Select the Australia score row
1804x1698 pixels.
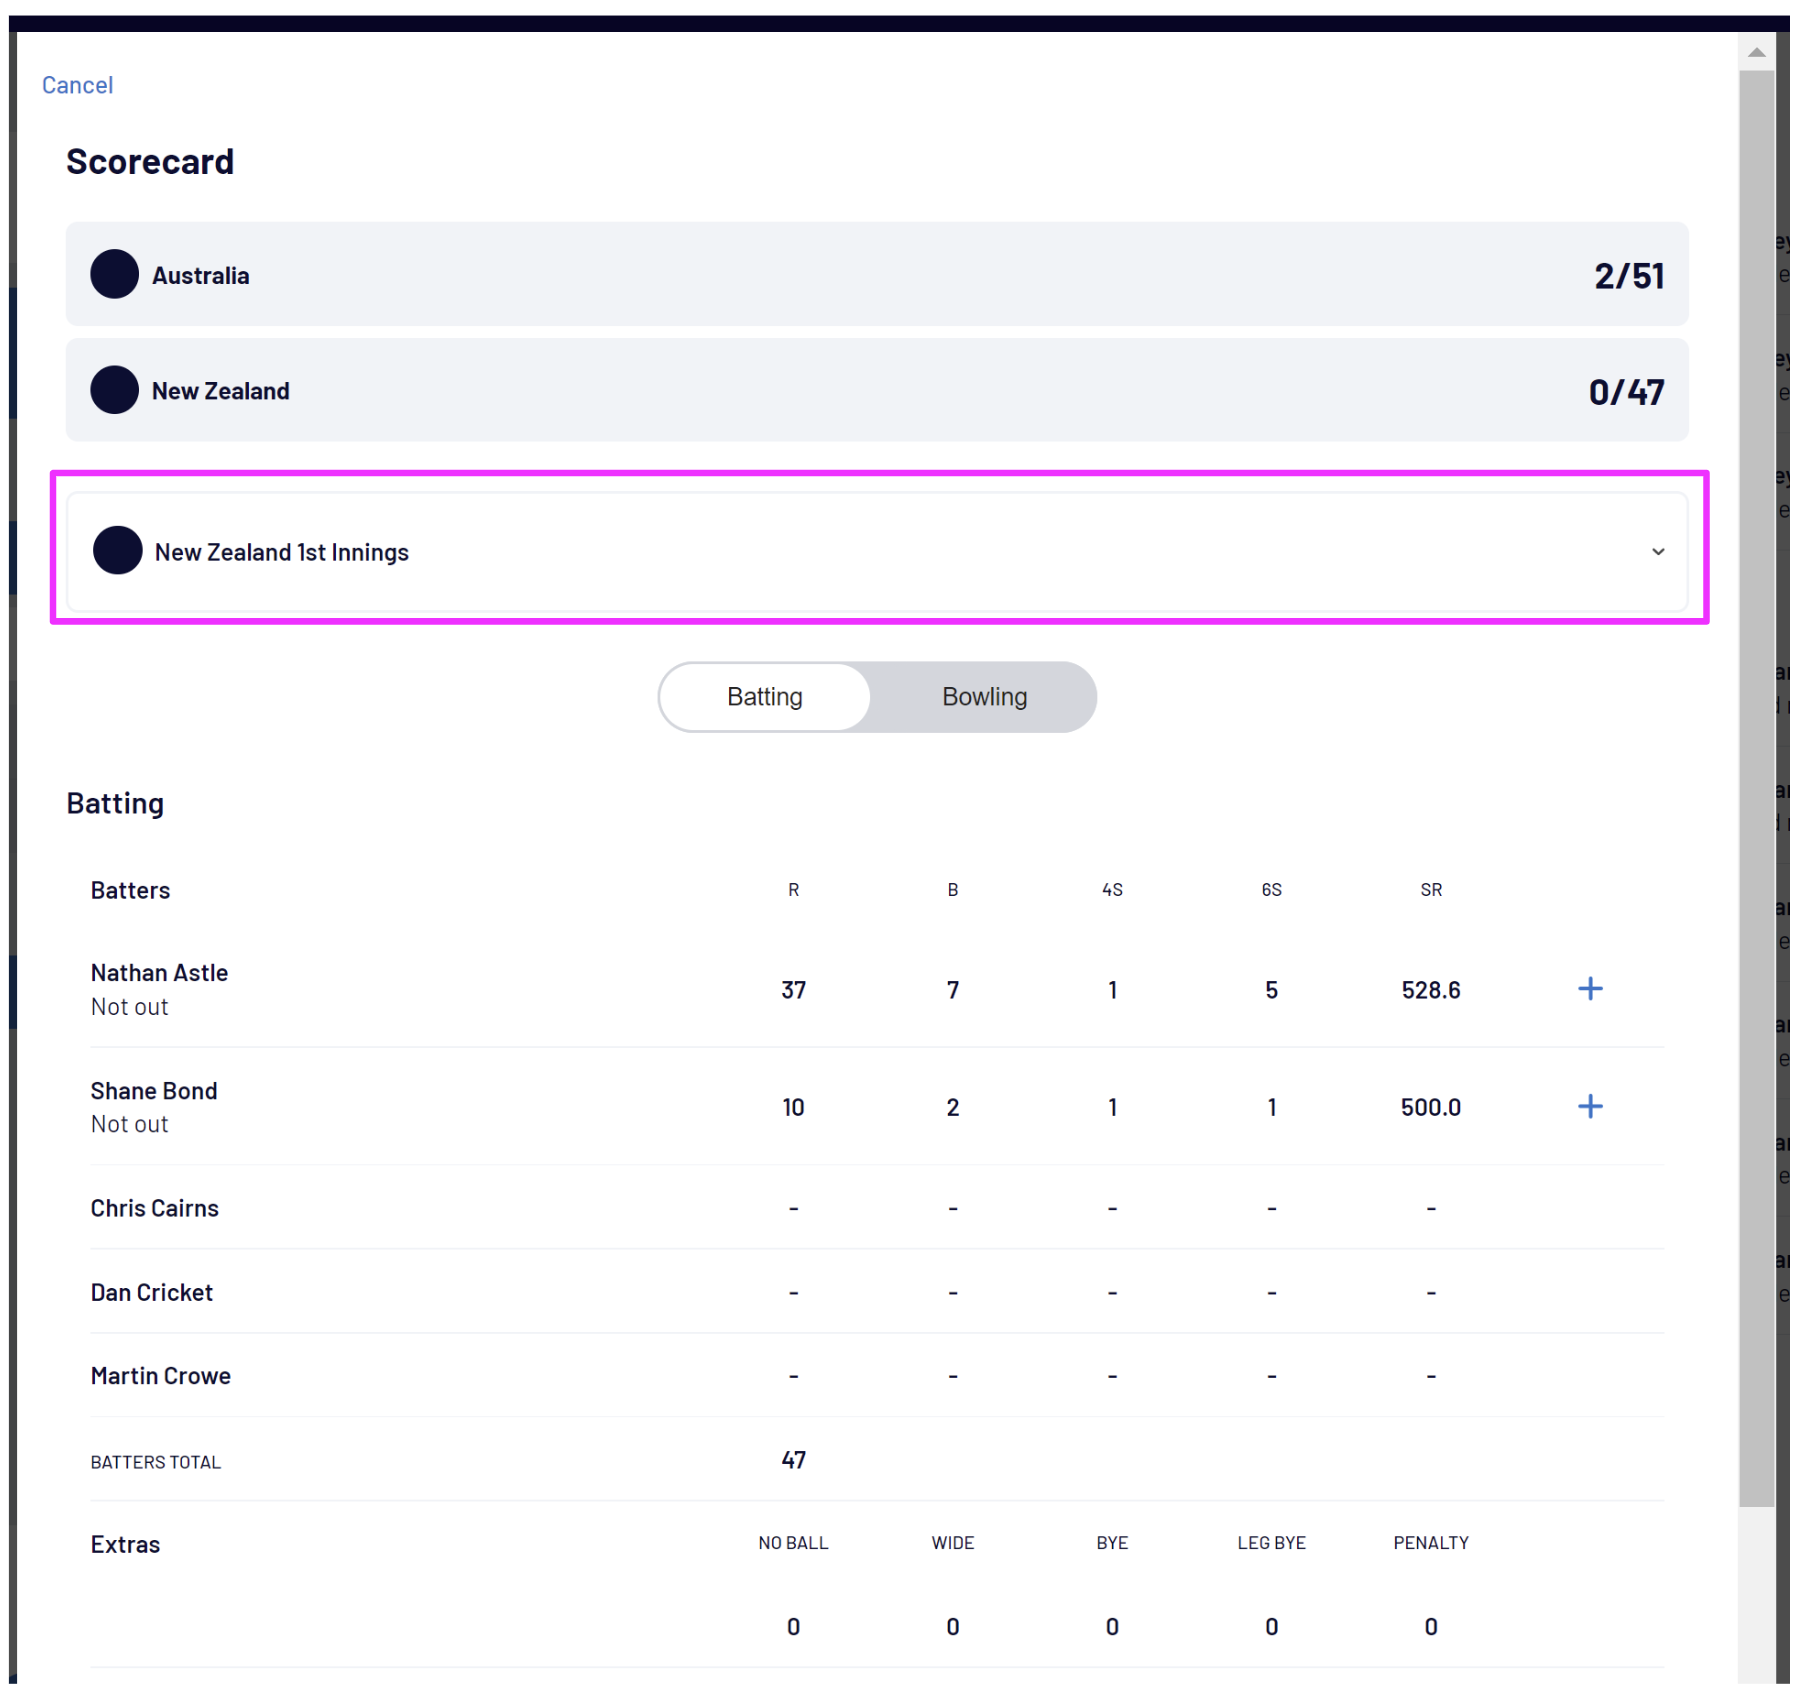[x=876, y=274]
